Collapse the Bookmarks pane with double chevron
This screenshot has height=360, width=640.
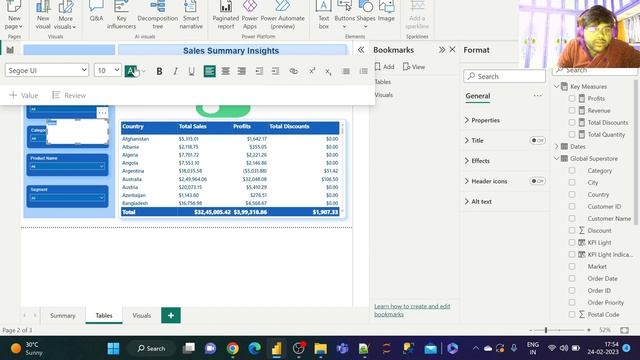(x=442, y=50)
